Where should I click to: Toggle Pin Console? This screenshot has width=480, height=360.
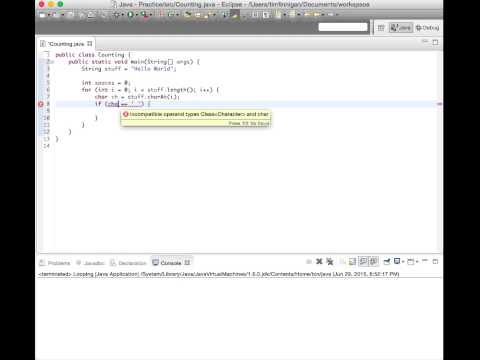386,262
